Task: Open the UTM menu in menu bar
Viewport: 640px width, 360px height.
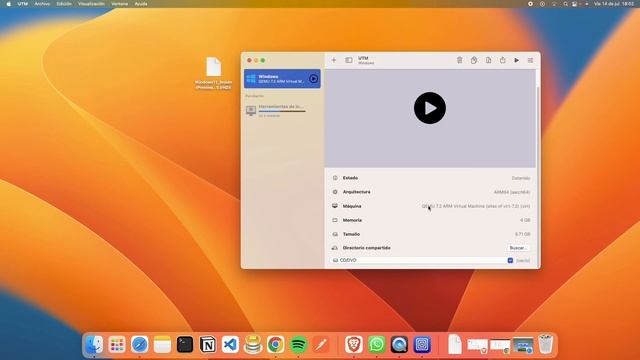Action: coord(22,4)
